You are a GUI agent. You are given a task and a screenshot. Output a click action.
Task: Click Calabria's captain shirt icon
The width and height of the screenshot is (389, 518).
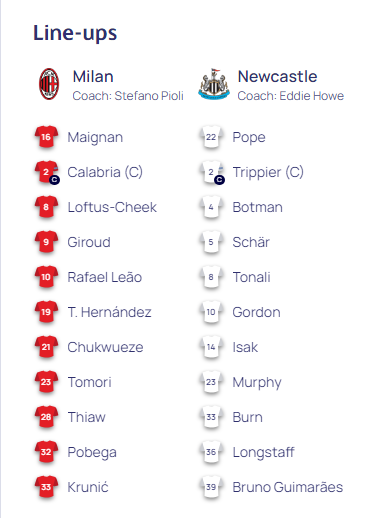(47, 172)
